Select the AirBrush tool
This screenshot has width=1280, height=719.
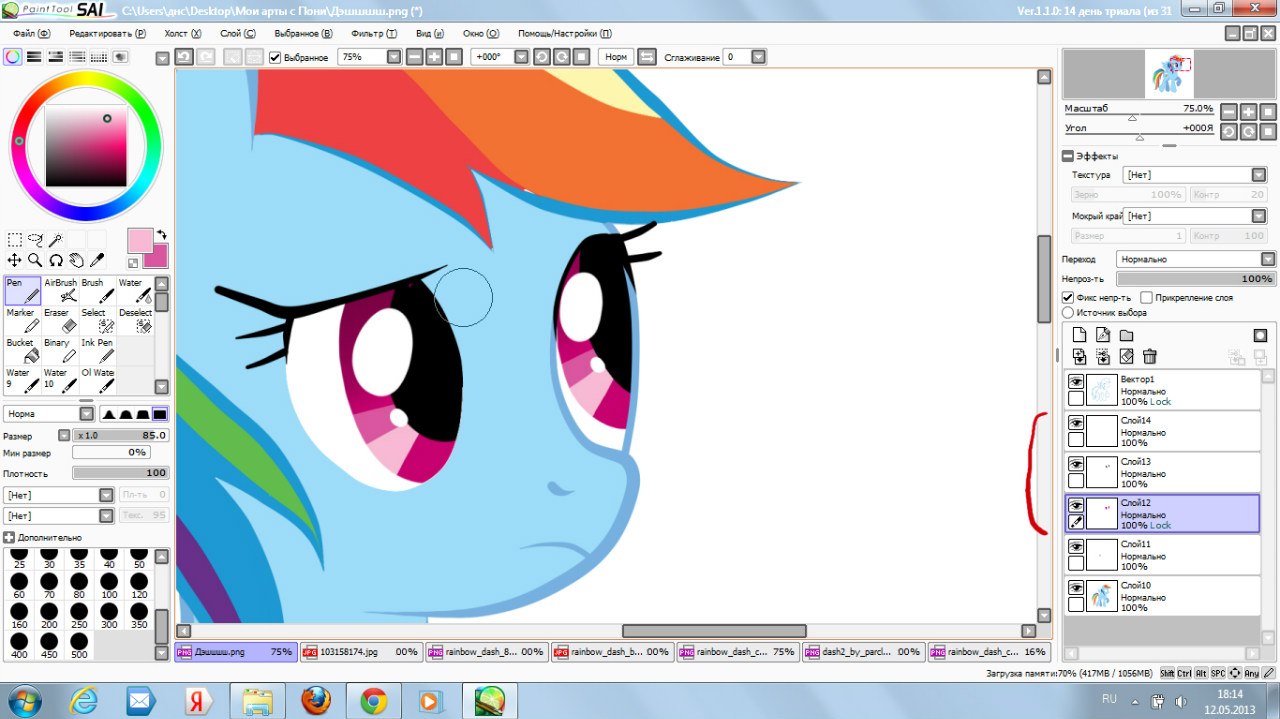point(60,290)
